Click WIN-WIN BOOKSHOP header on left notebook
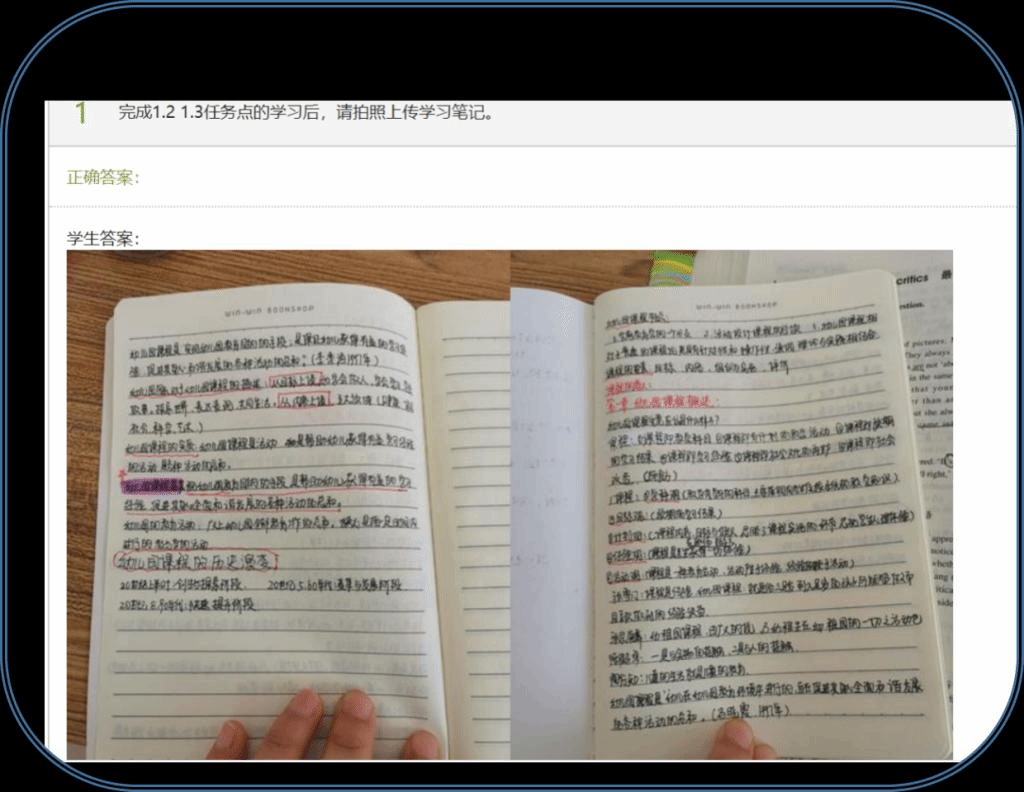1024x792 pixels. [x=263, y=309]
